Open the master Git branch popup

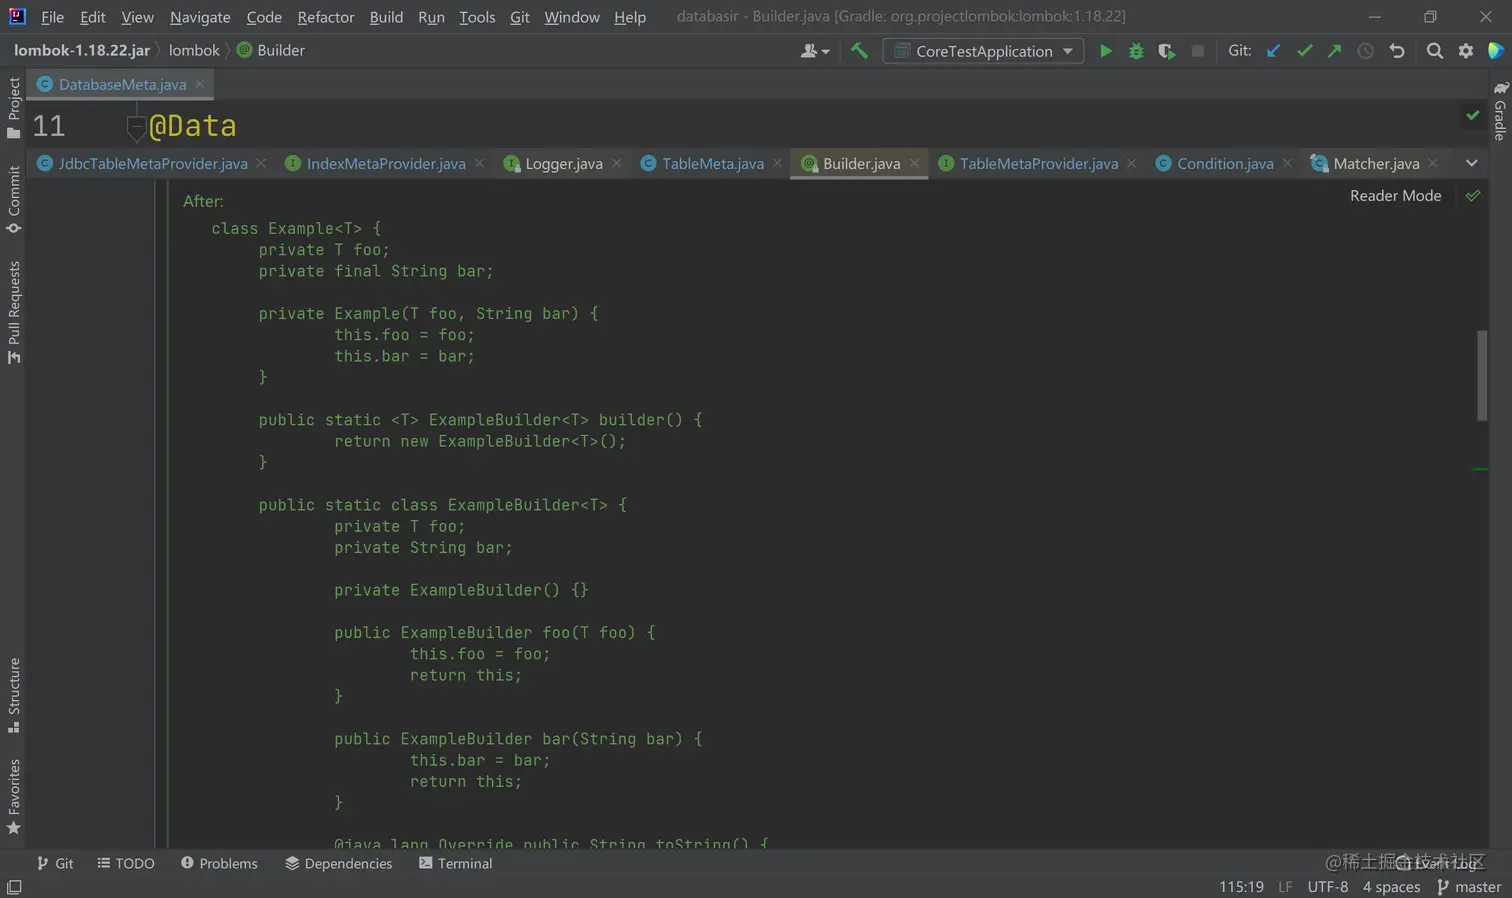(1469, 887)
